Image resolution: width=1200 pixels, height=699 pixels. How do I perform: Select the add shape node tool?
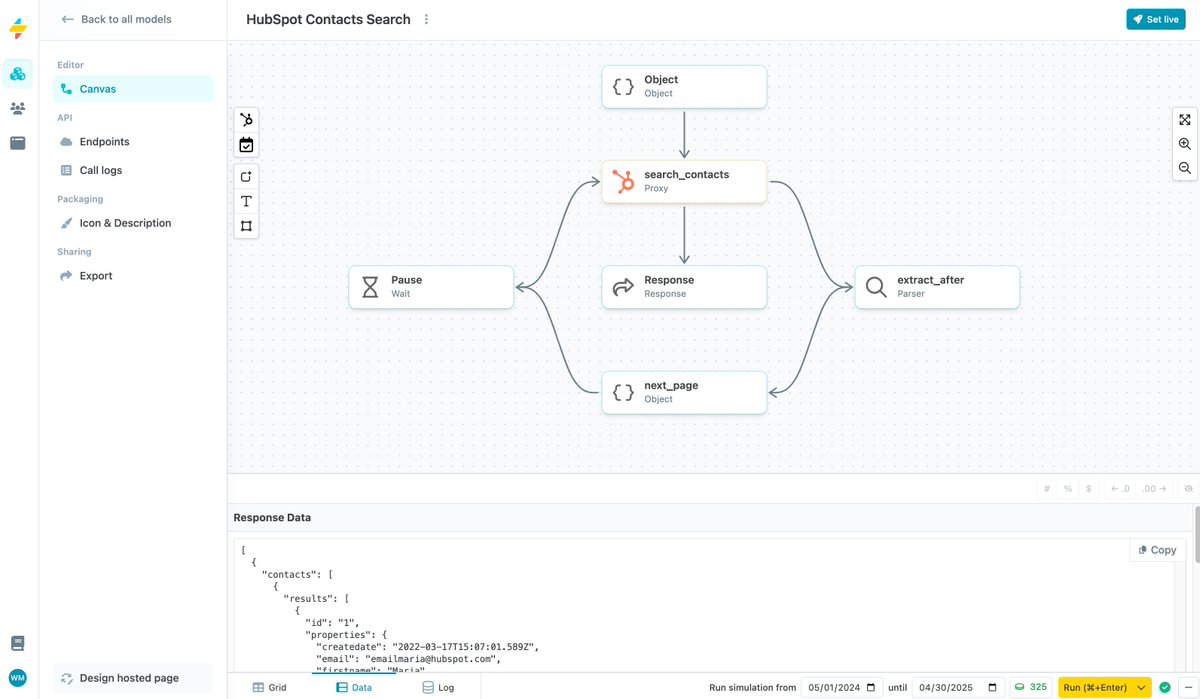pos(246,176)
